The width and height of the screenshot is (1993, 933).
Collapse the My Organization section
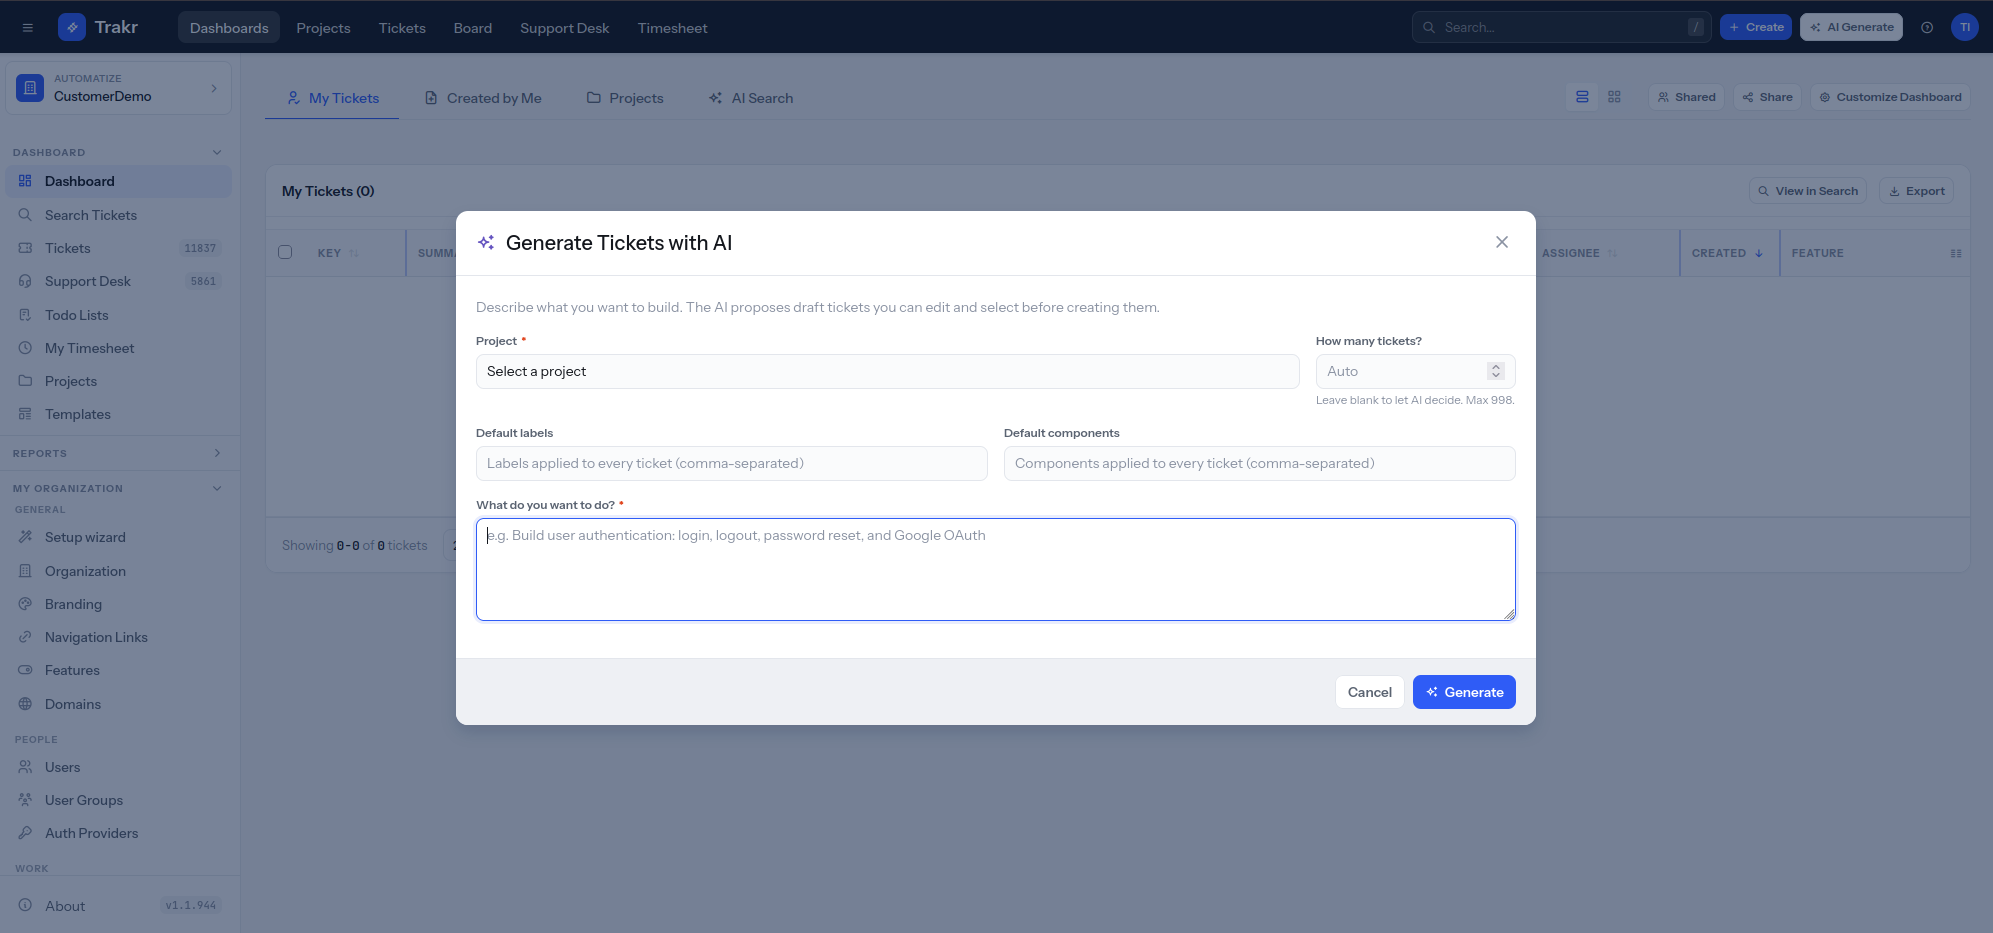[217, 488]
